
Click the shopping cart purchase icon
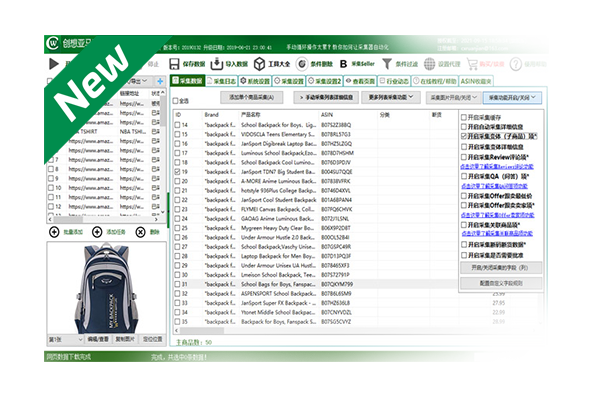[x=472, y=64]
